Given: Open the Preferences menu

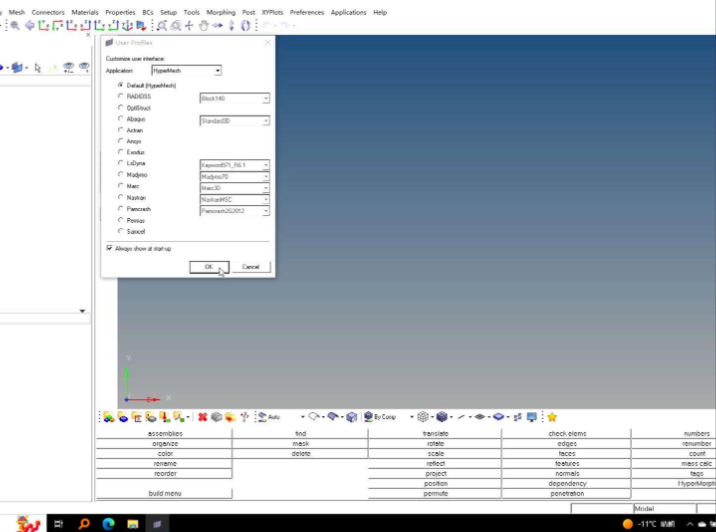Looking at the screenshot, I should coord(307,12).
